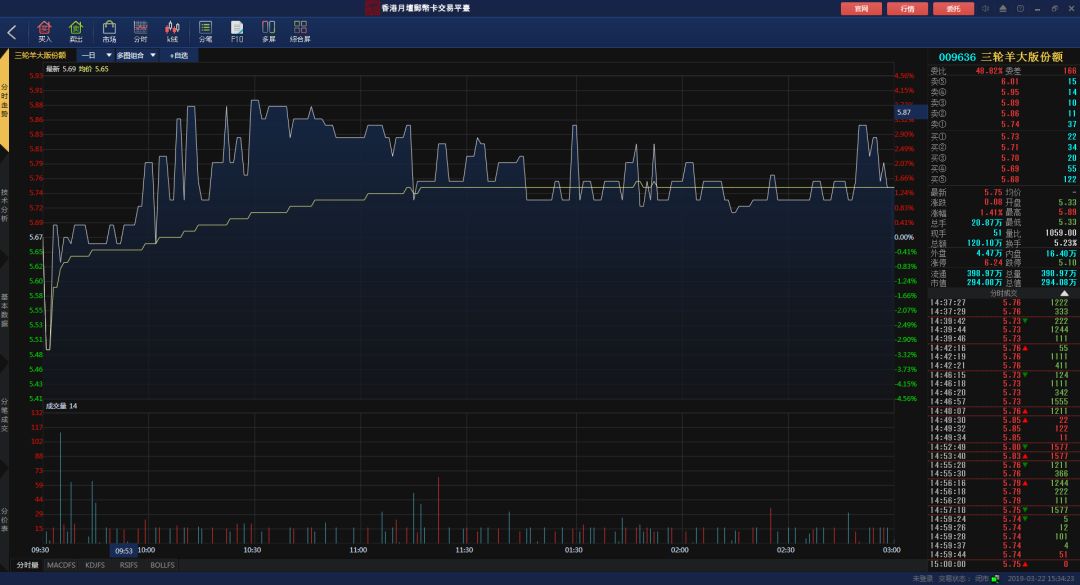Click the red 行情 button
This screenshot has height=585, width=1080.
907,8
